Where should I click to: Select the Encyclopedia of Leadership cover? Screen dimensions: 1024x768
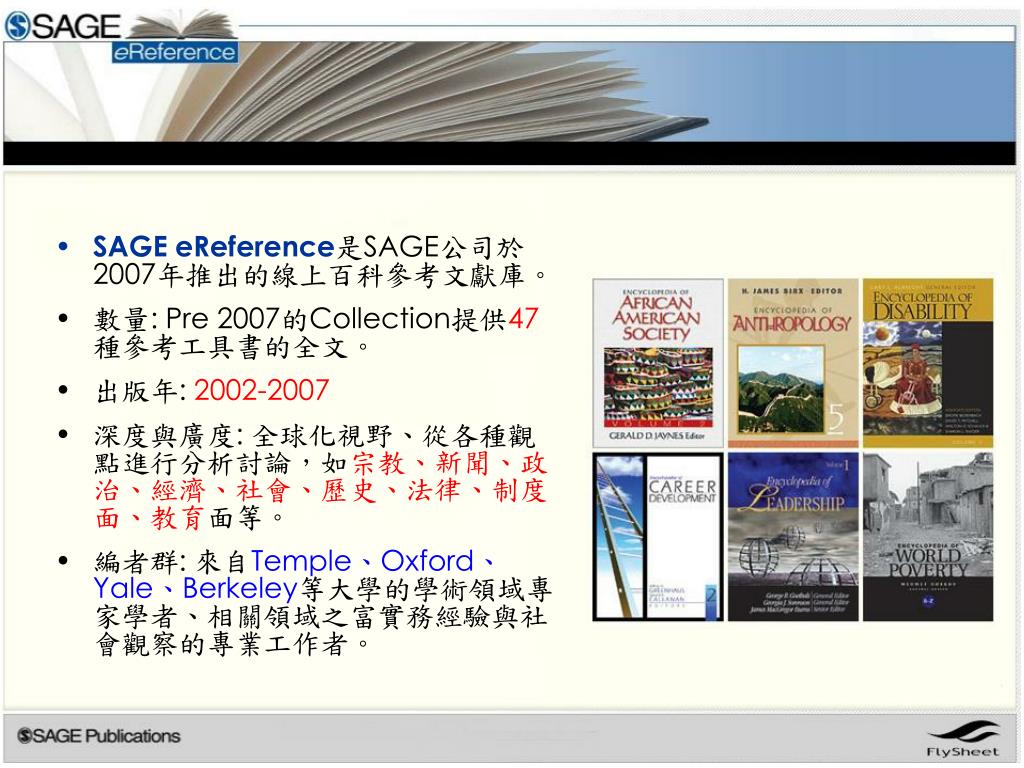pyautogui.click(x=793, y=536)
